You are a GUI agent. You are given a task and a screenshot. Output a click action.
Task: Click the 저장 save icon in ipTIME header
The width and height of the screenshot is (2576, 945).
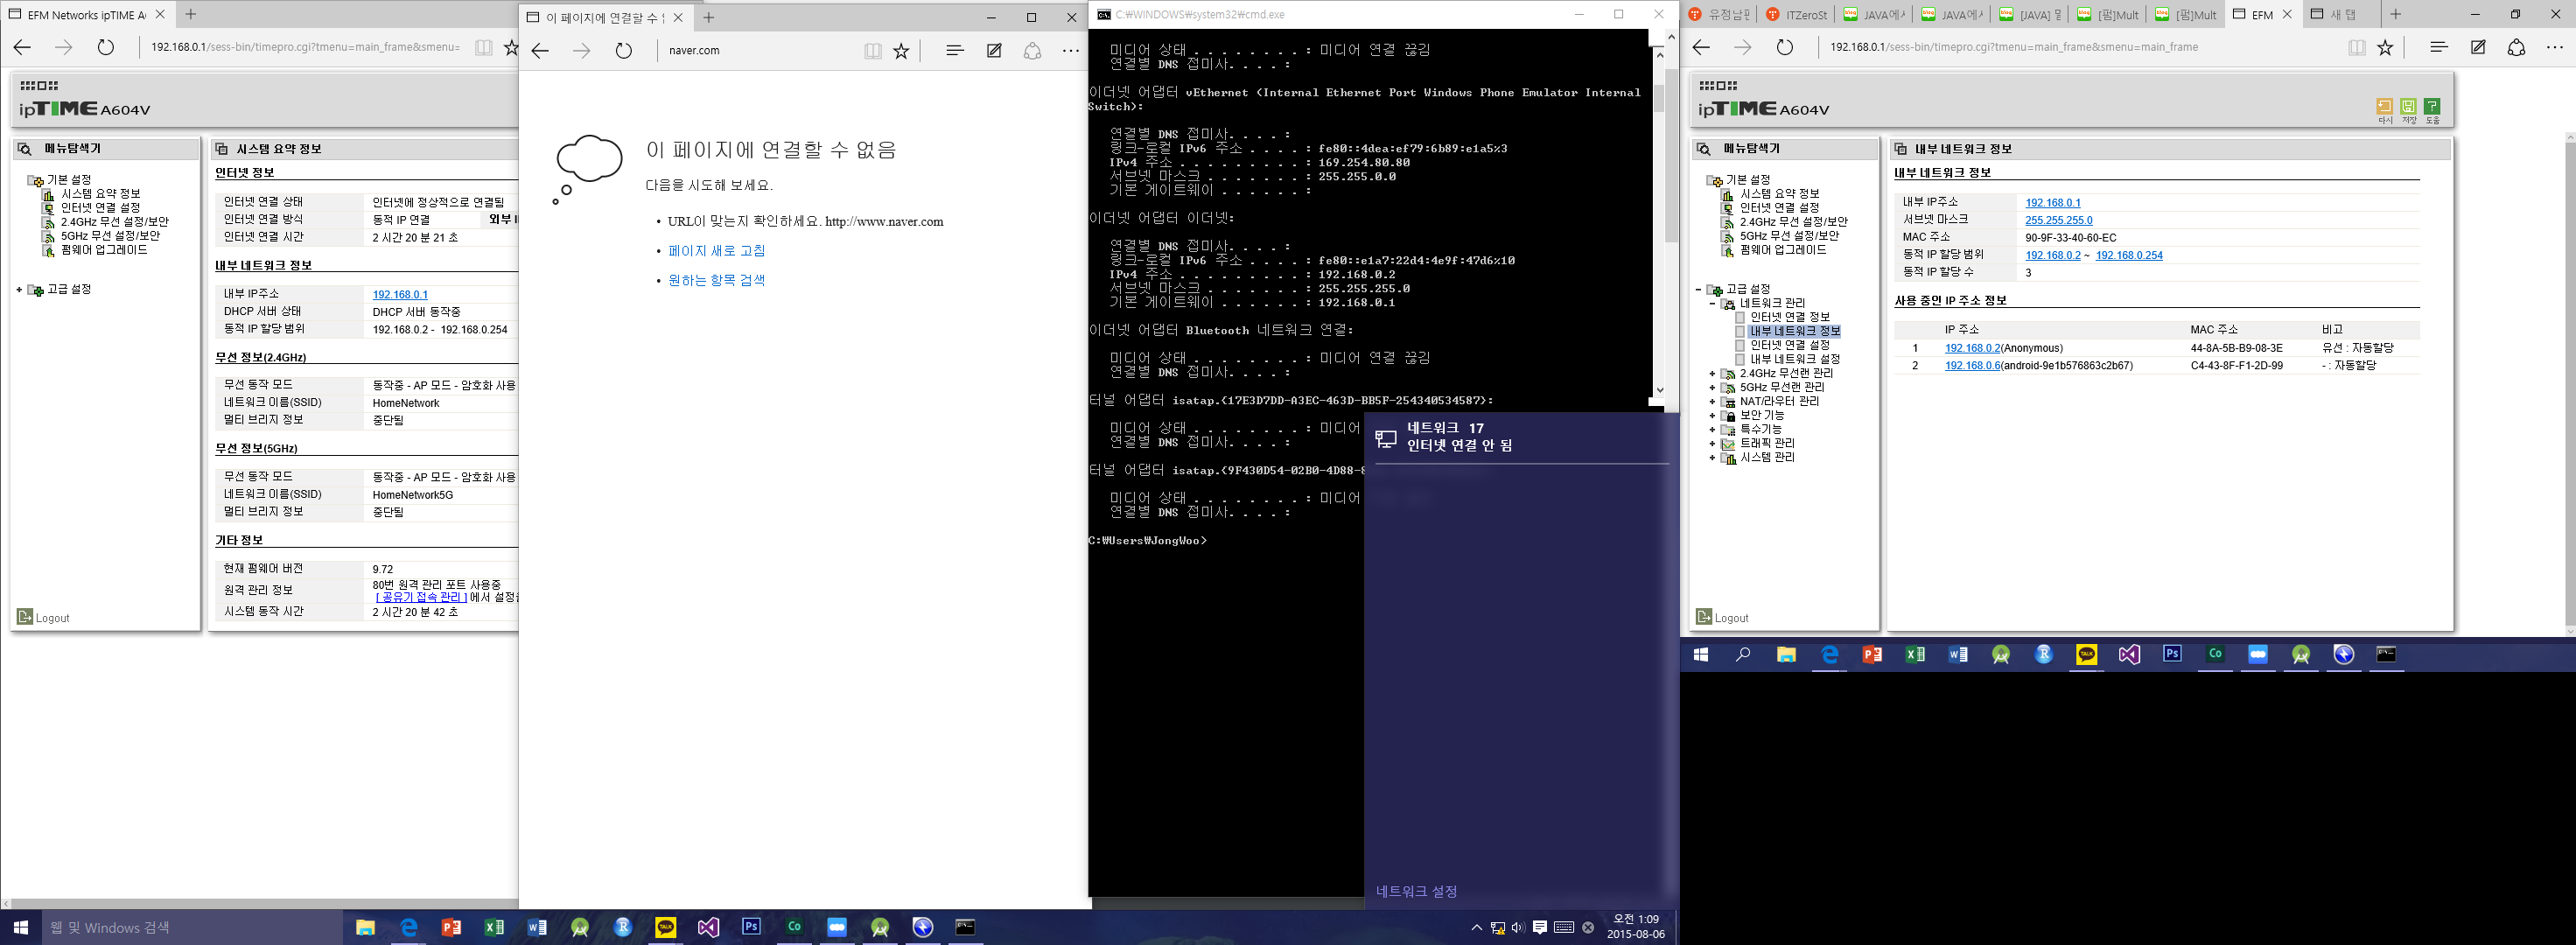coord(2408,106)
